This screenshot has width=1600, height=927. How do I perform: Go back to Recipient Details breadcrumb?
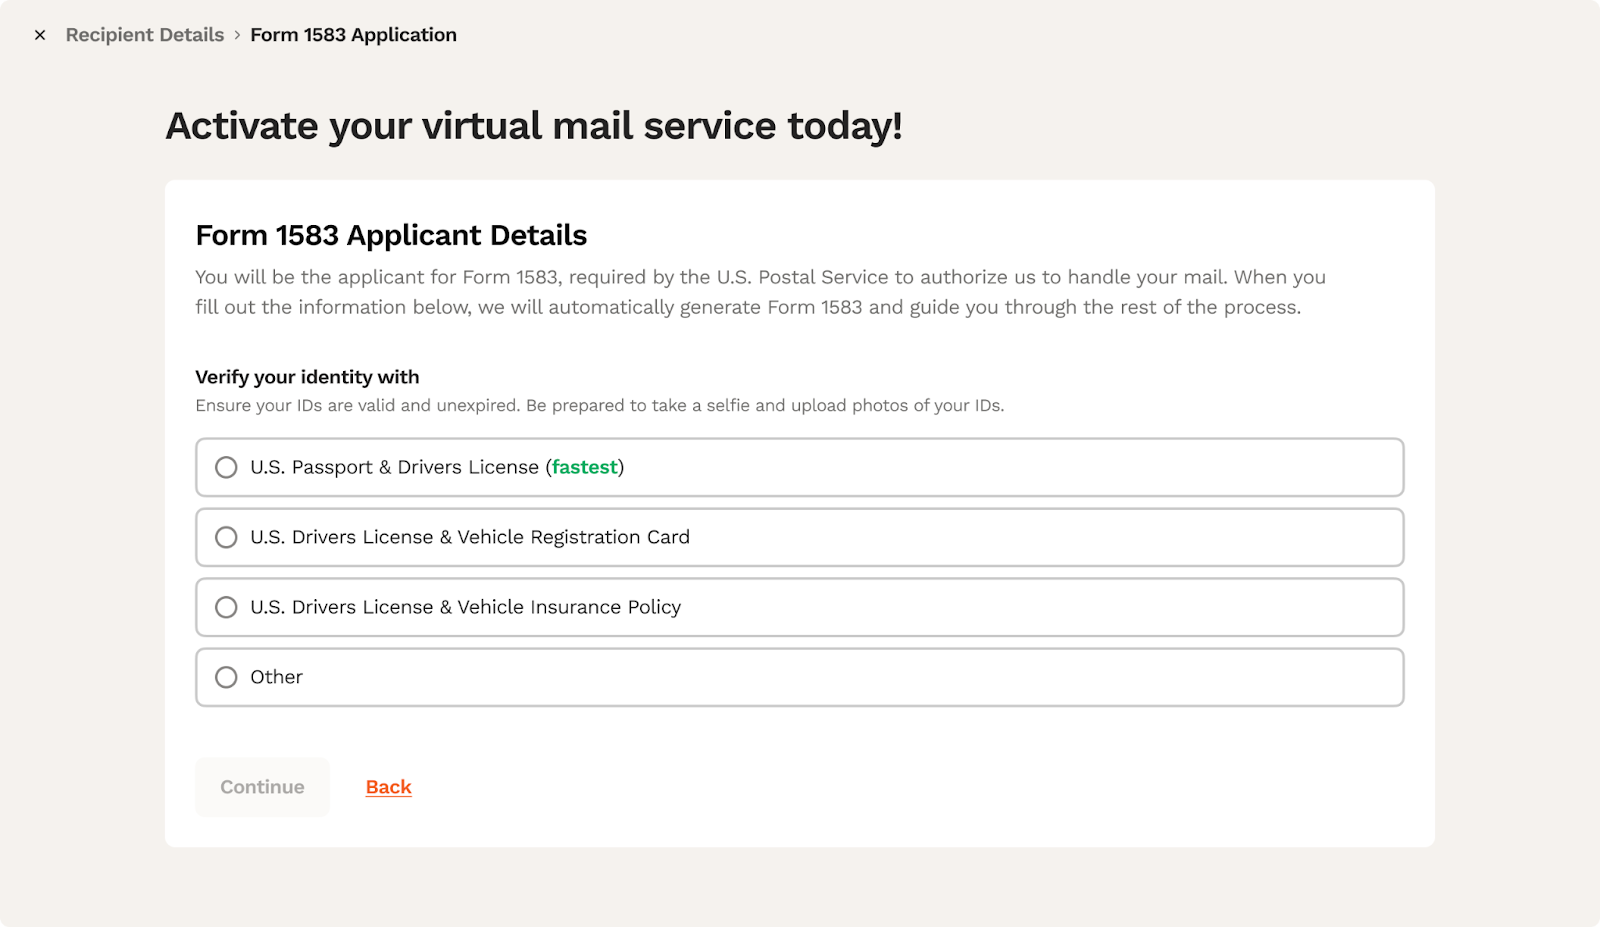point(145,35)
